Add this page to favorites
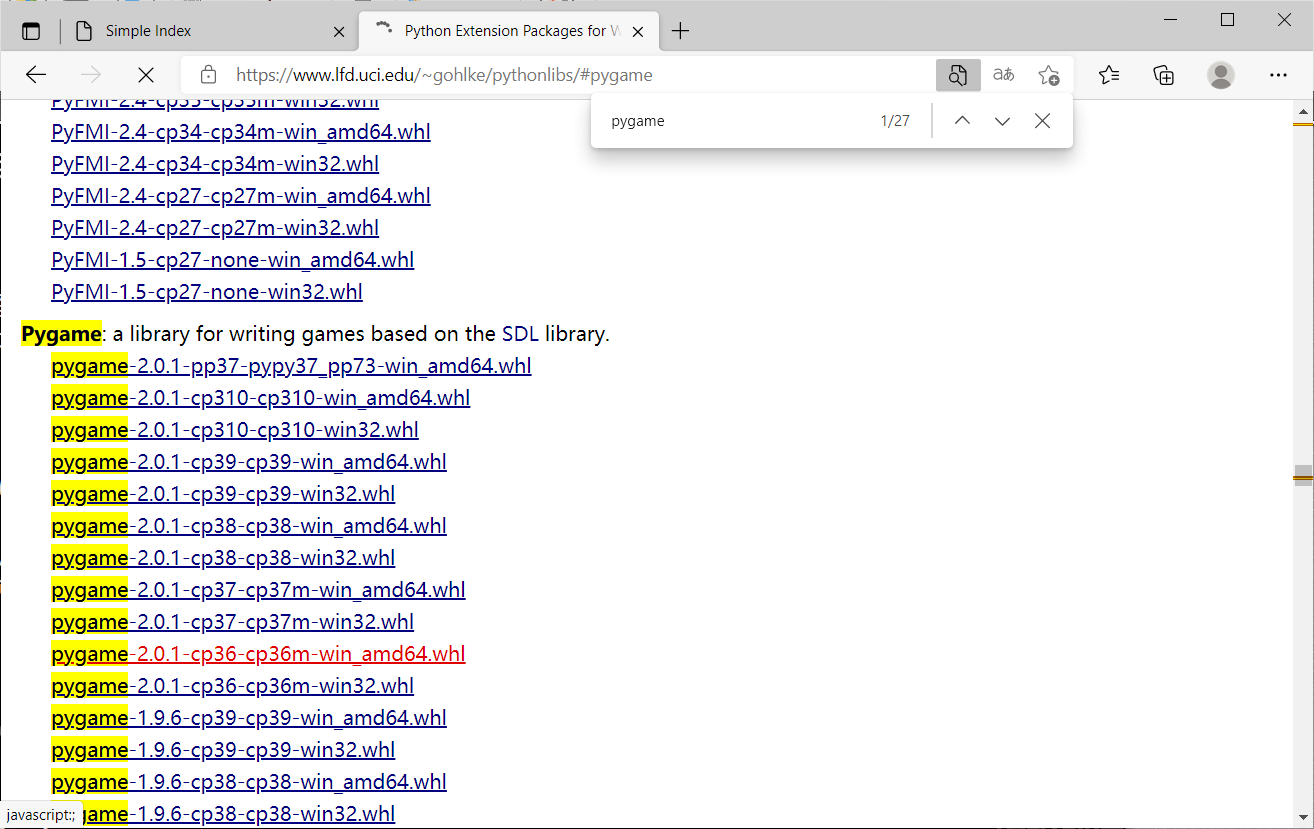 point(1048,75)
